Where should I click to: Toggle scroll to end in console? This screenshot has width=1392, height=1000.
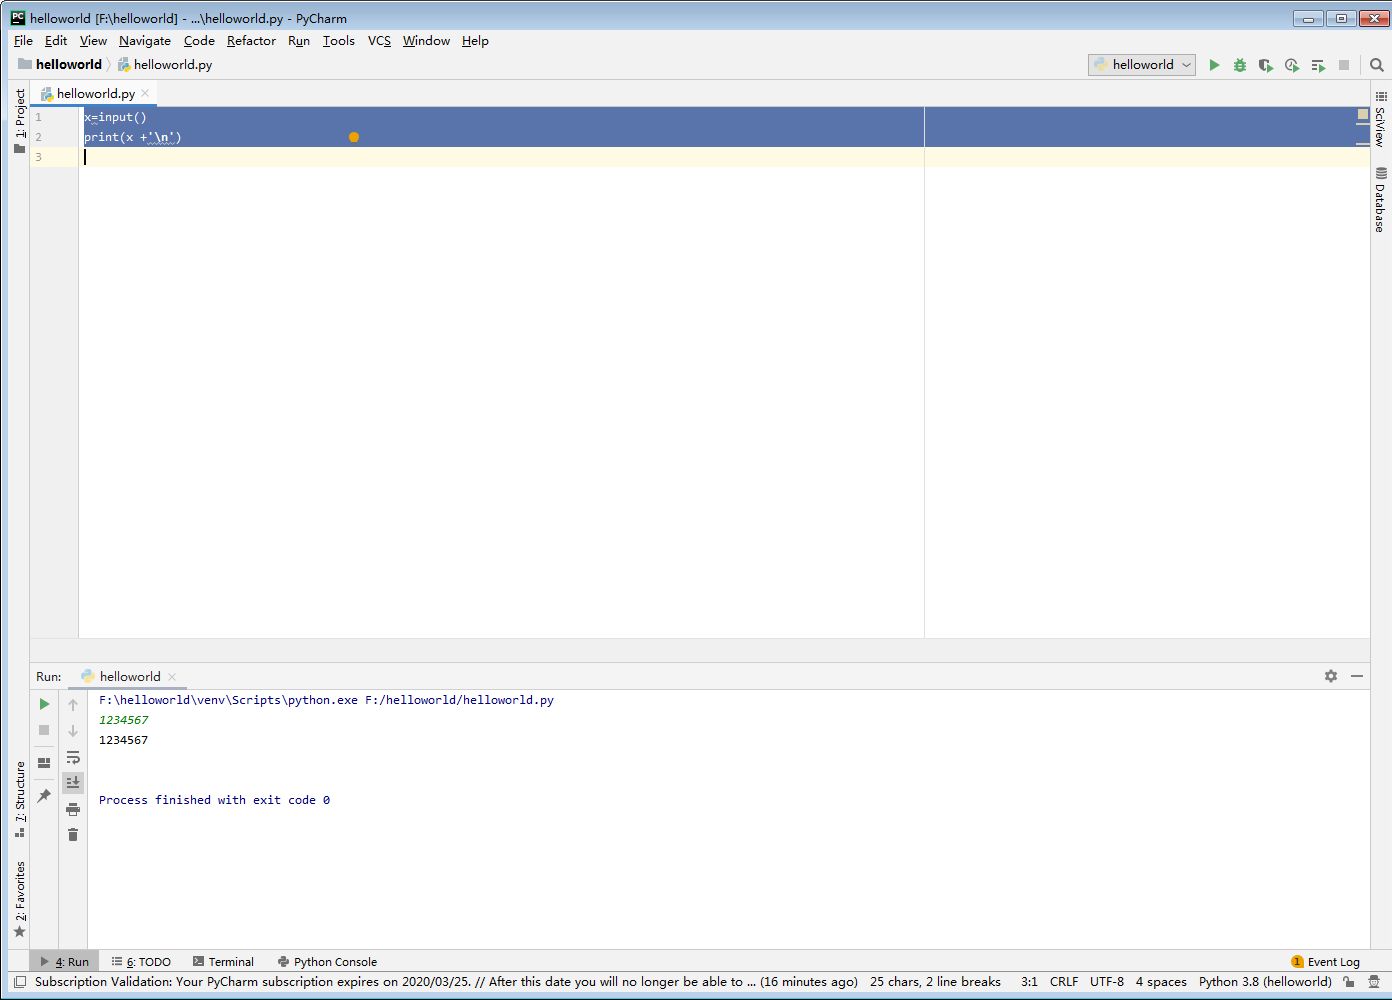pos(73,782)
